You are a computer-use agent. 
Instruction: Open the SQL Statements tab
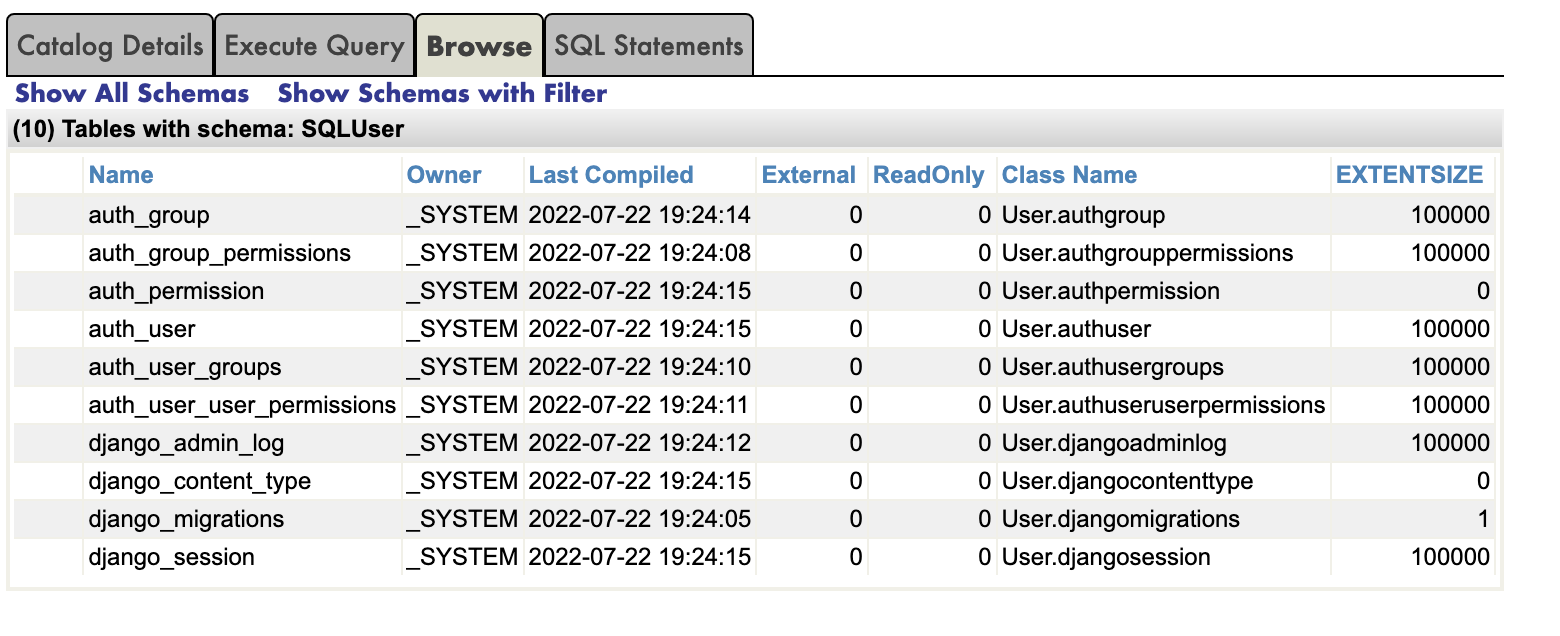click(x=648, y=46)
